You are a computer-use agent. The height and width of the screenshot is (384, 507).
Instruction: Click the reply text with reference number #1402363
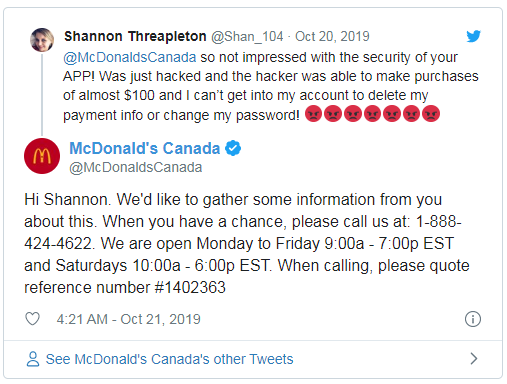[247, 243]
